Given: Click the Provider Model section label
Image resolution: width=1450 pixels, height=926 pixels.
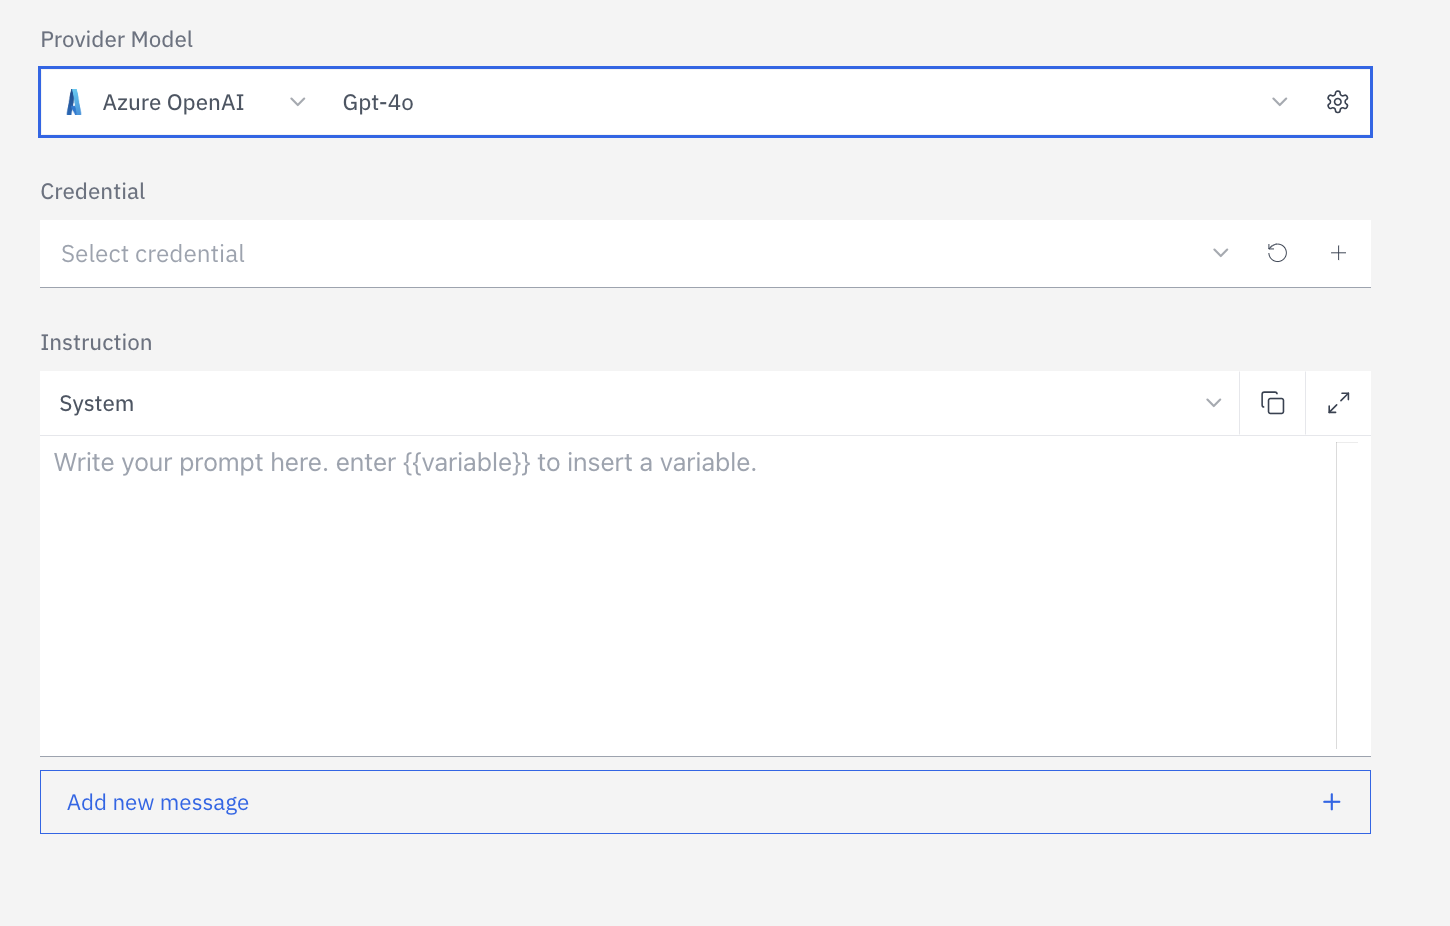Looking at the screenshot, I should (x=116, y=39).
